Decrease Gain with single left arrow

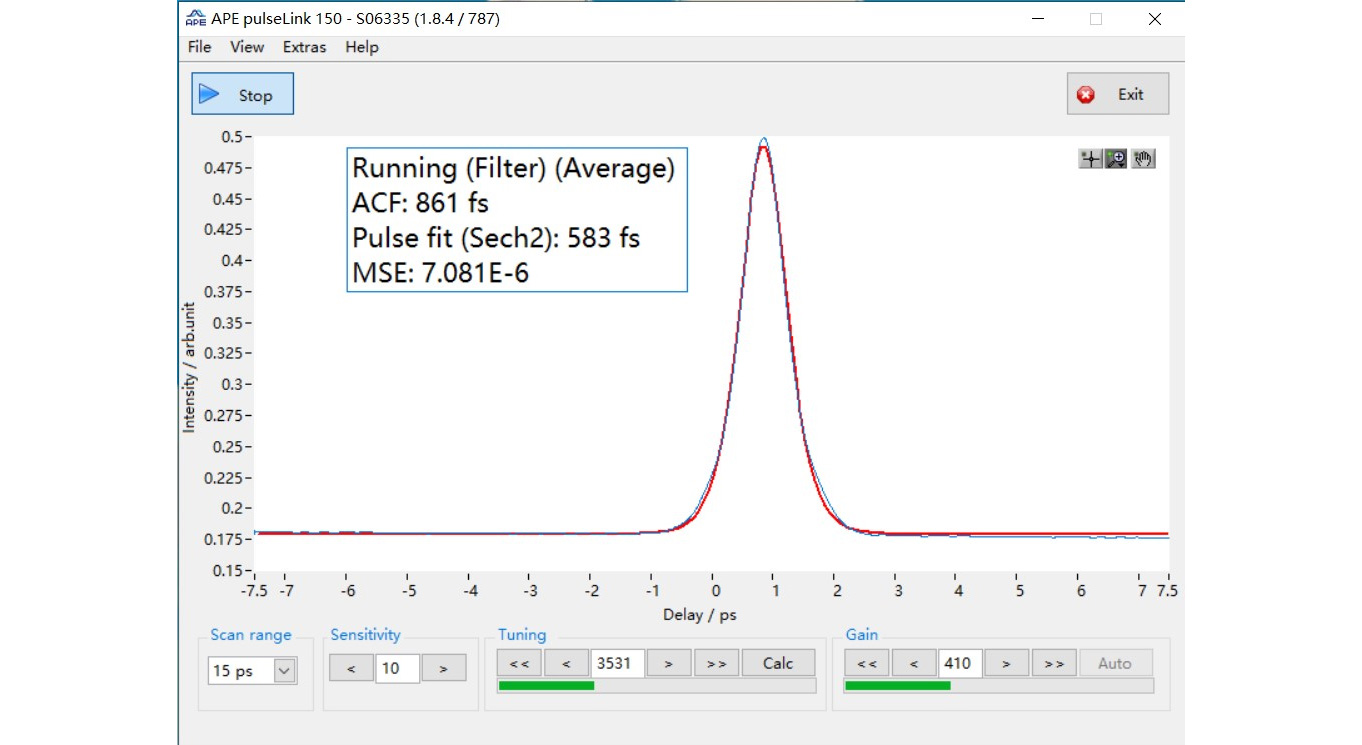point(914,663)
